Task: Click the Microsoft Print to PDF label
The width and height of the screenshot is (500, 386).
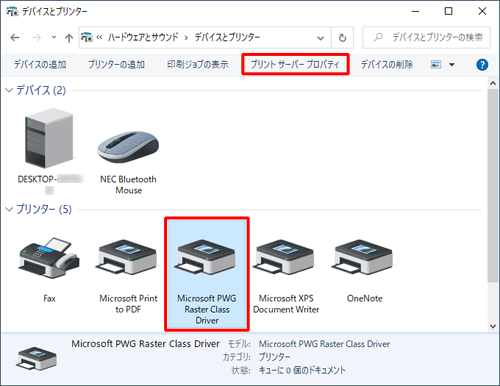Action: pyautogui.click(x=128, y=304)
